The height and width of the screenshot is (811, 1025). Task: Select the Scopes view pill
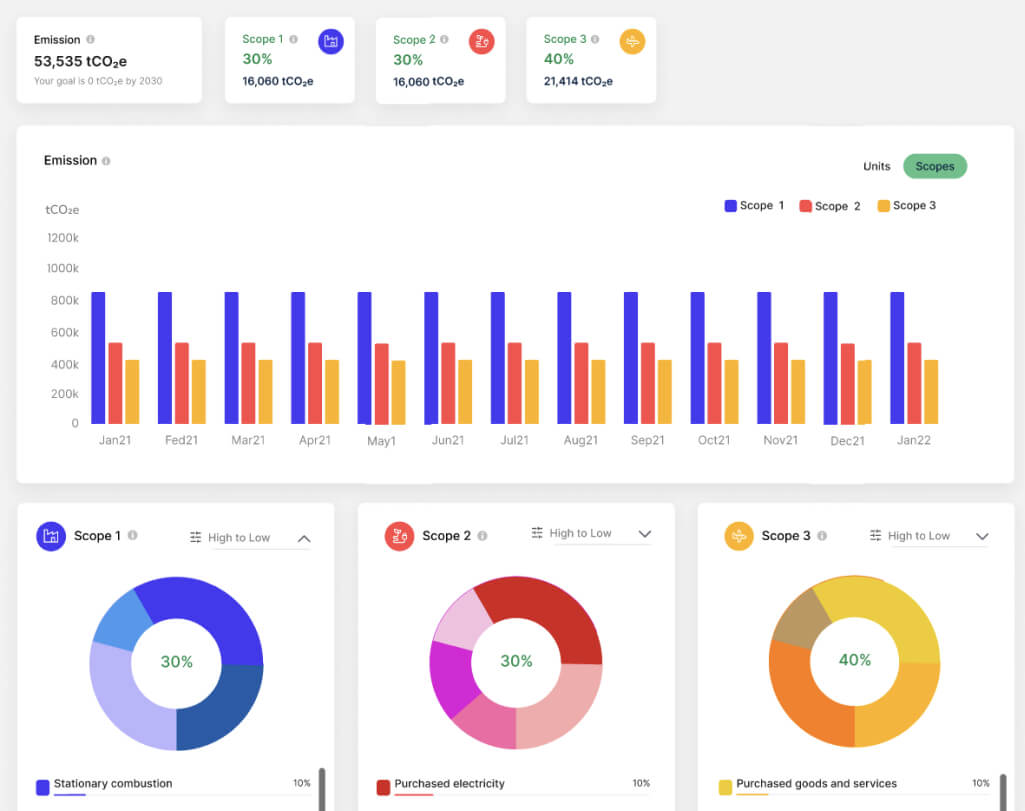[x=935, y=166]
